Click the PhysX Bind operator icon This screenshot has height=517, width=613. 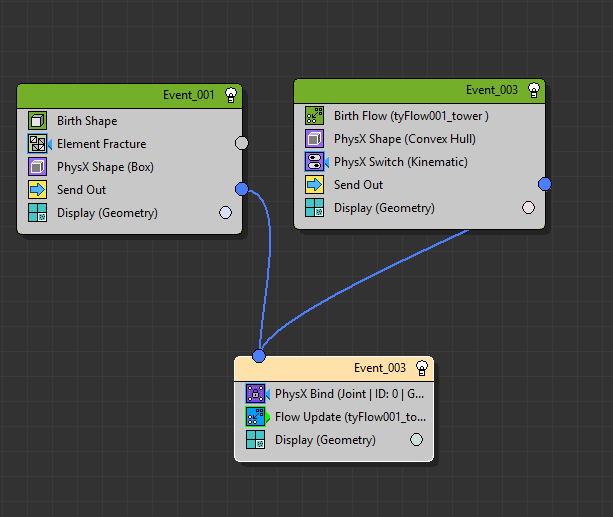pos(255,394)
